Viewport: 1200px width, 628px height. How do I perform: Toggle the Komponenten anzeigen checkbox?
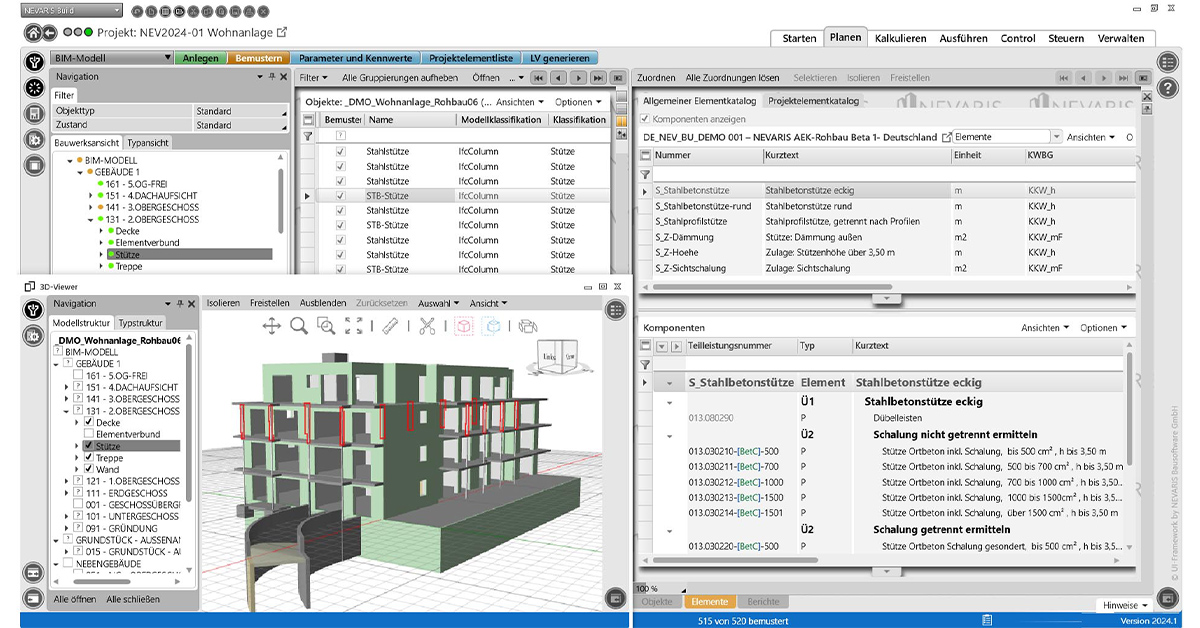(x=645, y=119)
